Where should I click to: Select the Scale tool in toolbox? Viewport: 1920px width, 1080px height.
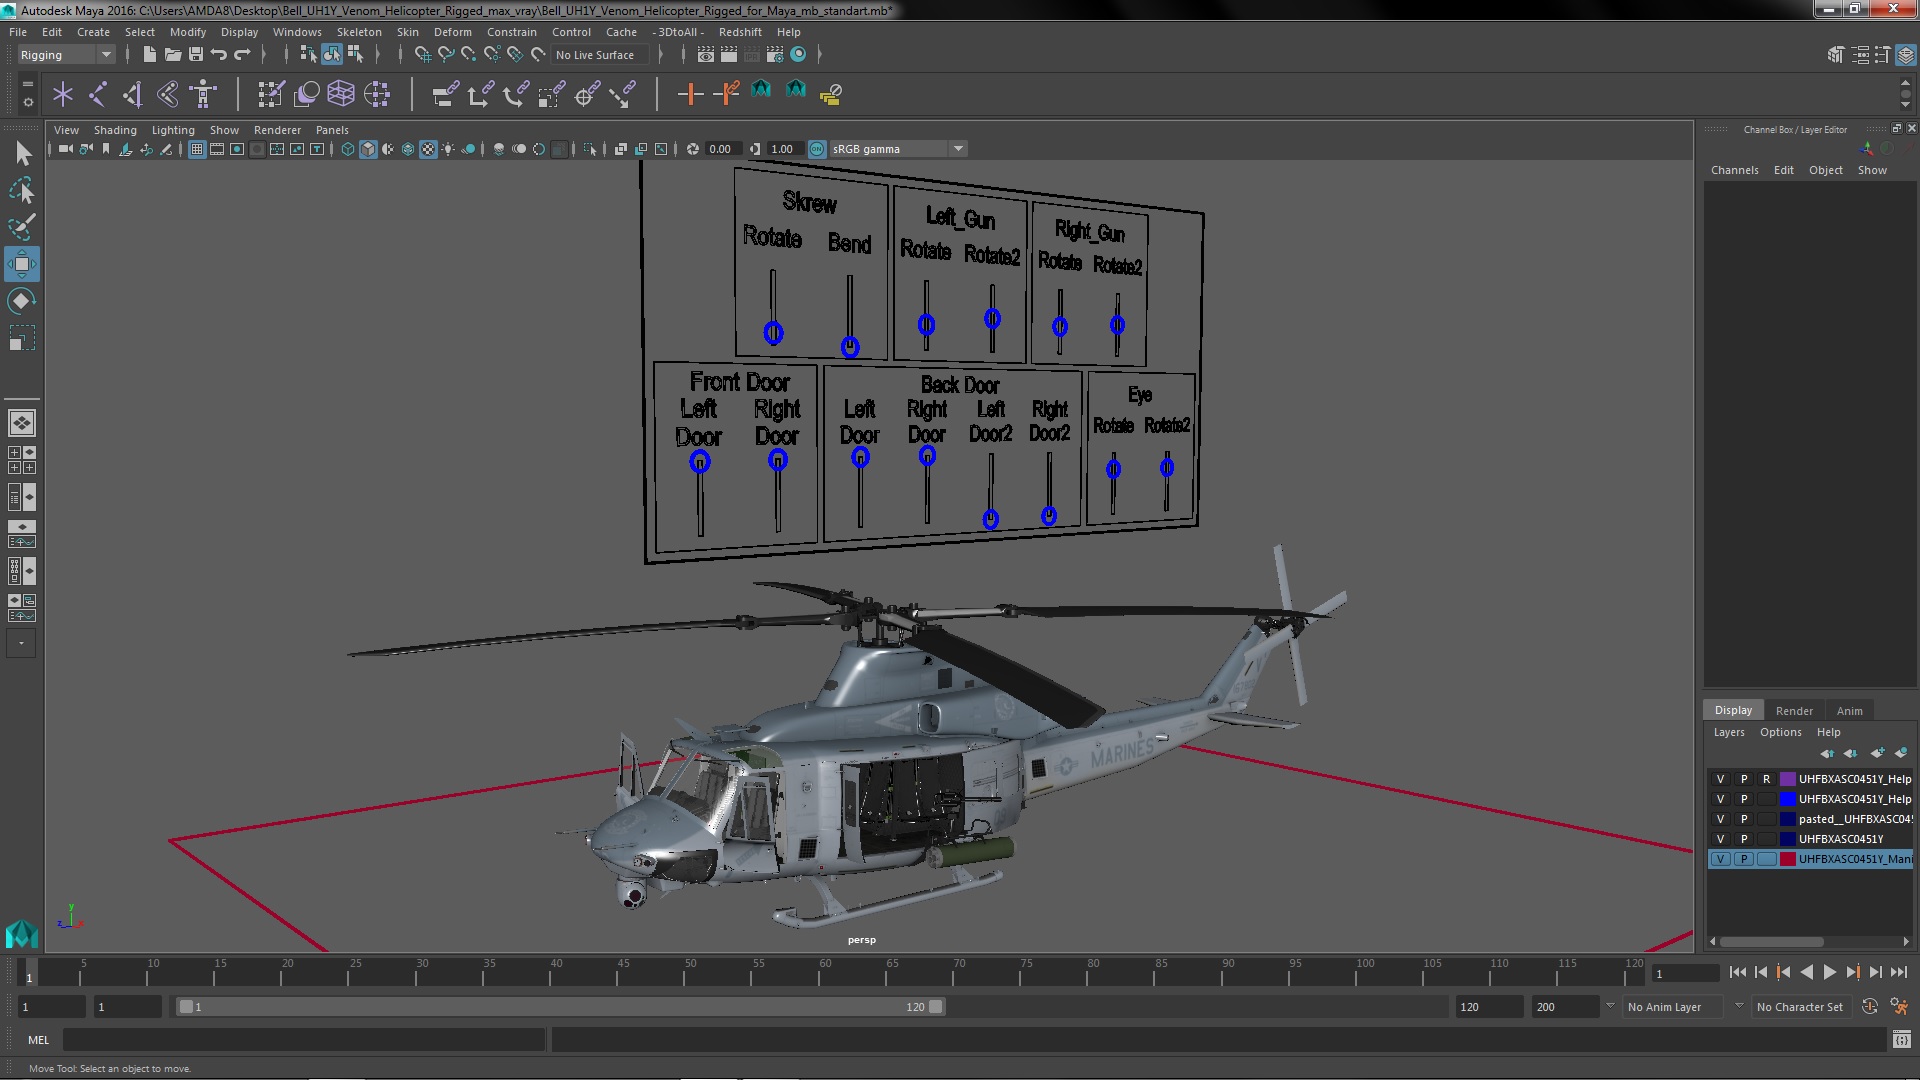22,338
